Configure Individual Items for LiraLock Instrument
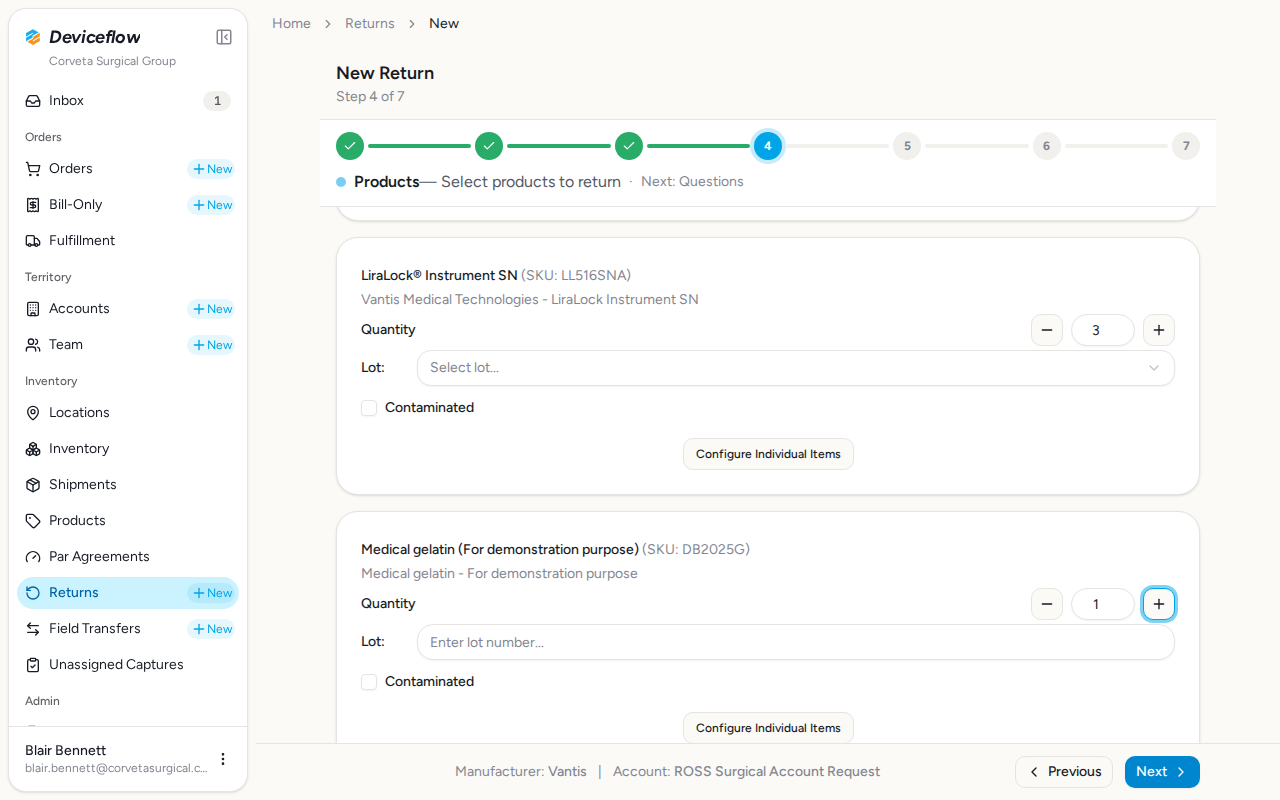 point(768,454)
